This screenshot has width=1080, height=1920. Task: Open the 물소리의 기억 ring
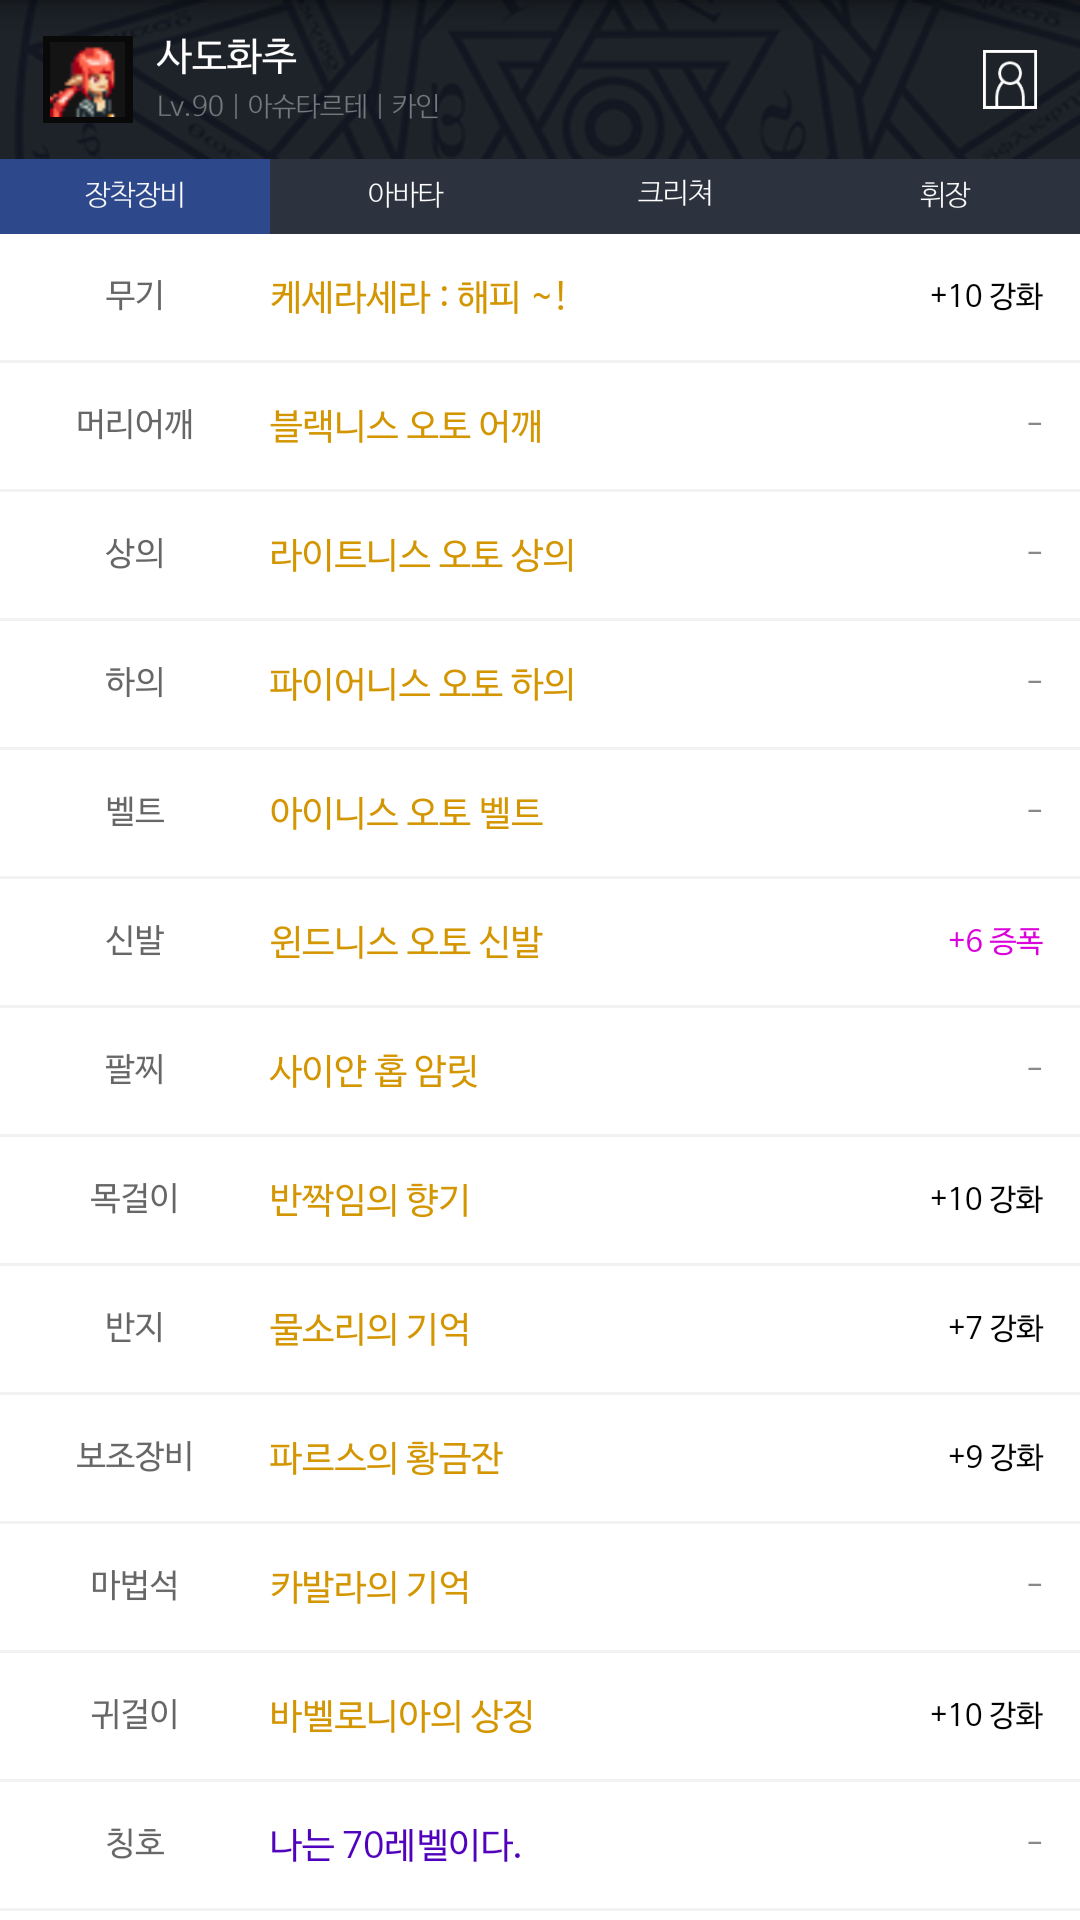point(370,1329)
